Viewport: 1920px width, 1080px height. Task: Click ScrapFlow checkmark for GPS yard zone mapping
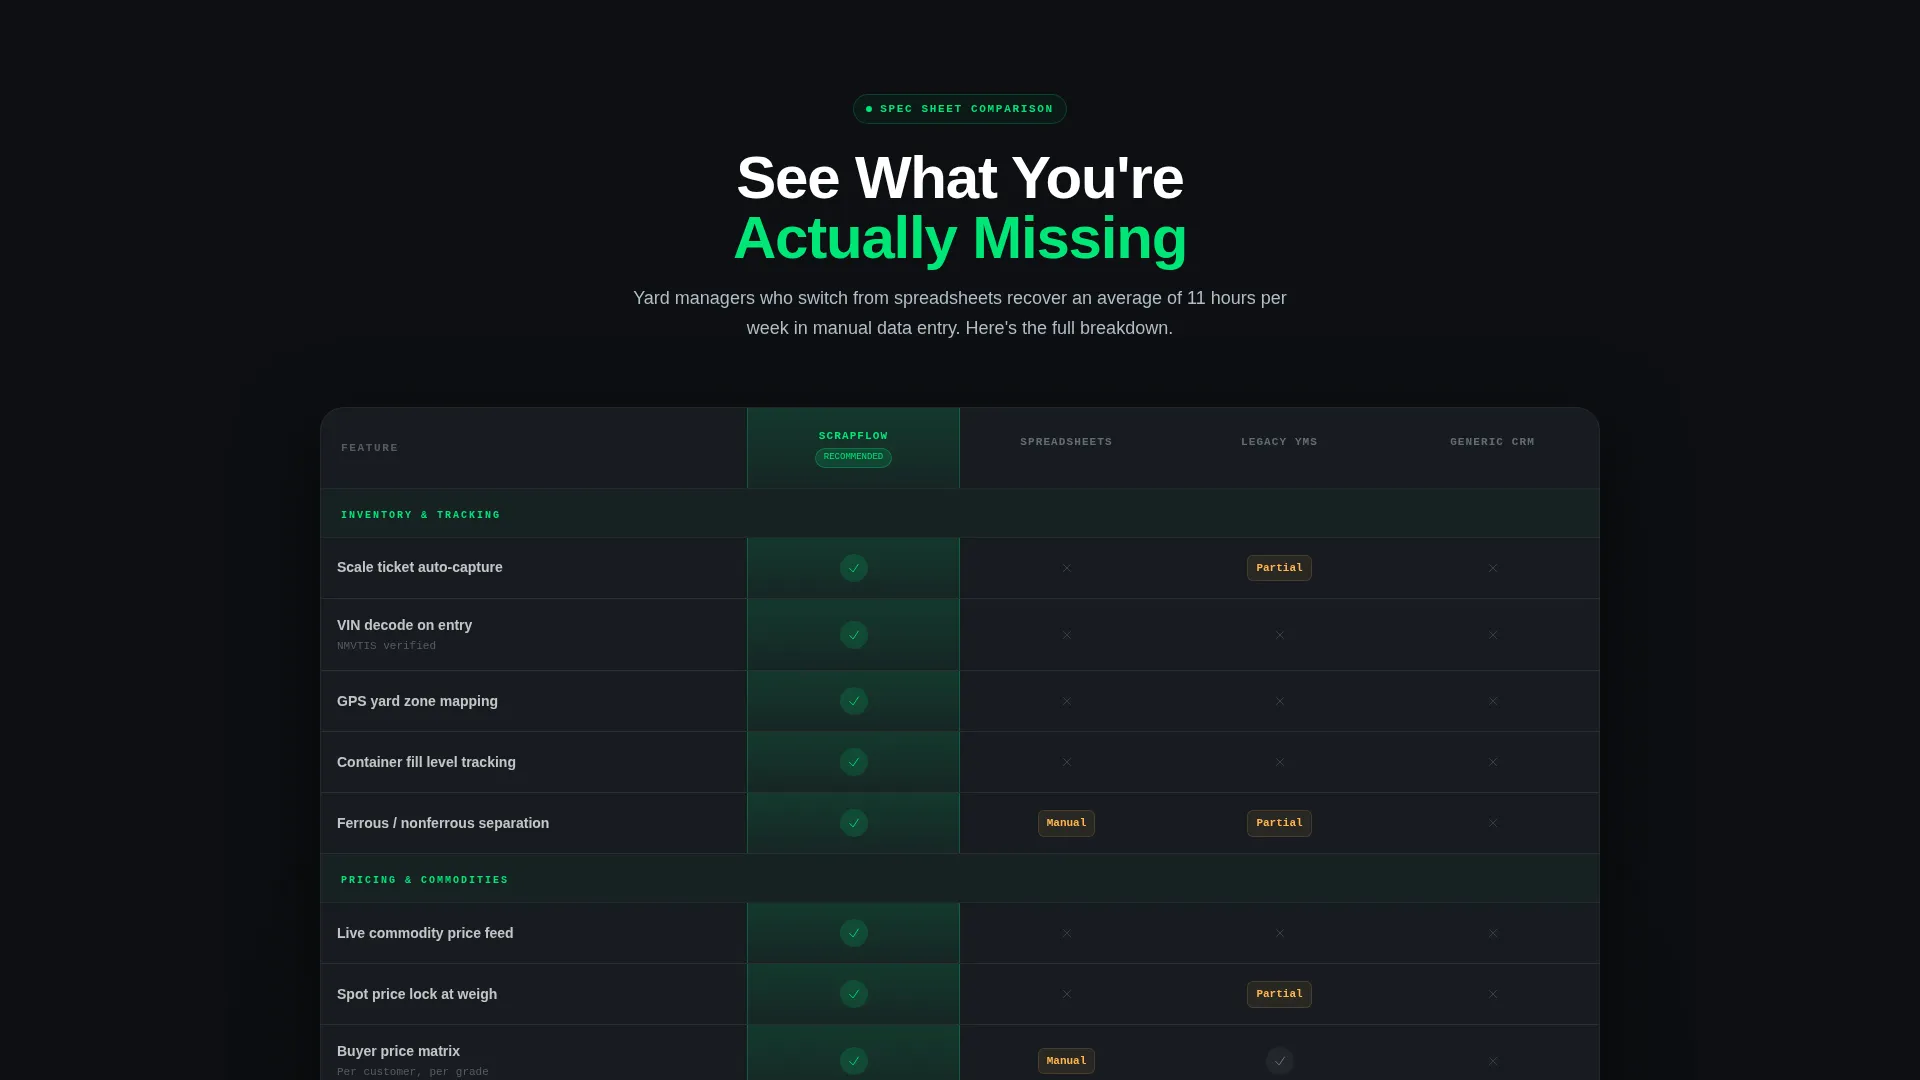(x=853, y=701)
